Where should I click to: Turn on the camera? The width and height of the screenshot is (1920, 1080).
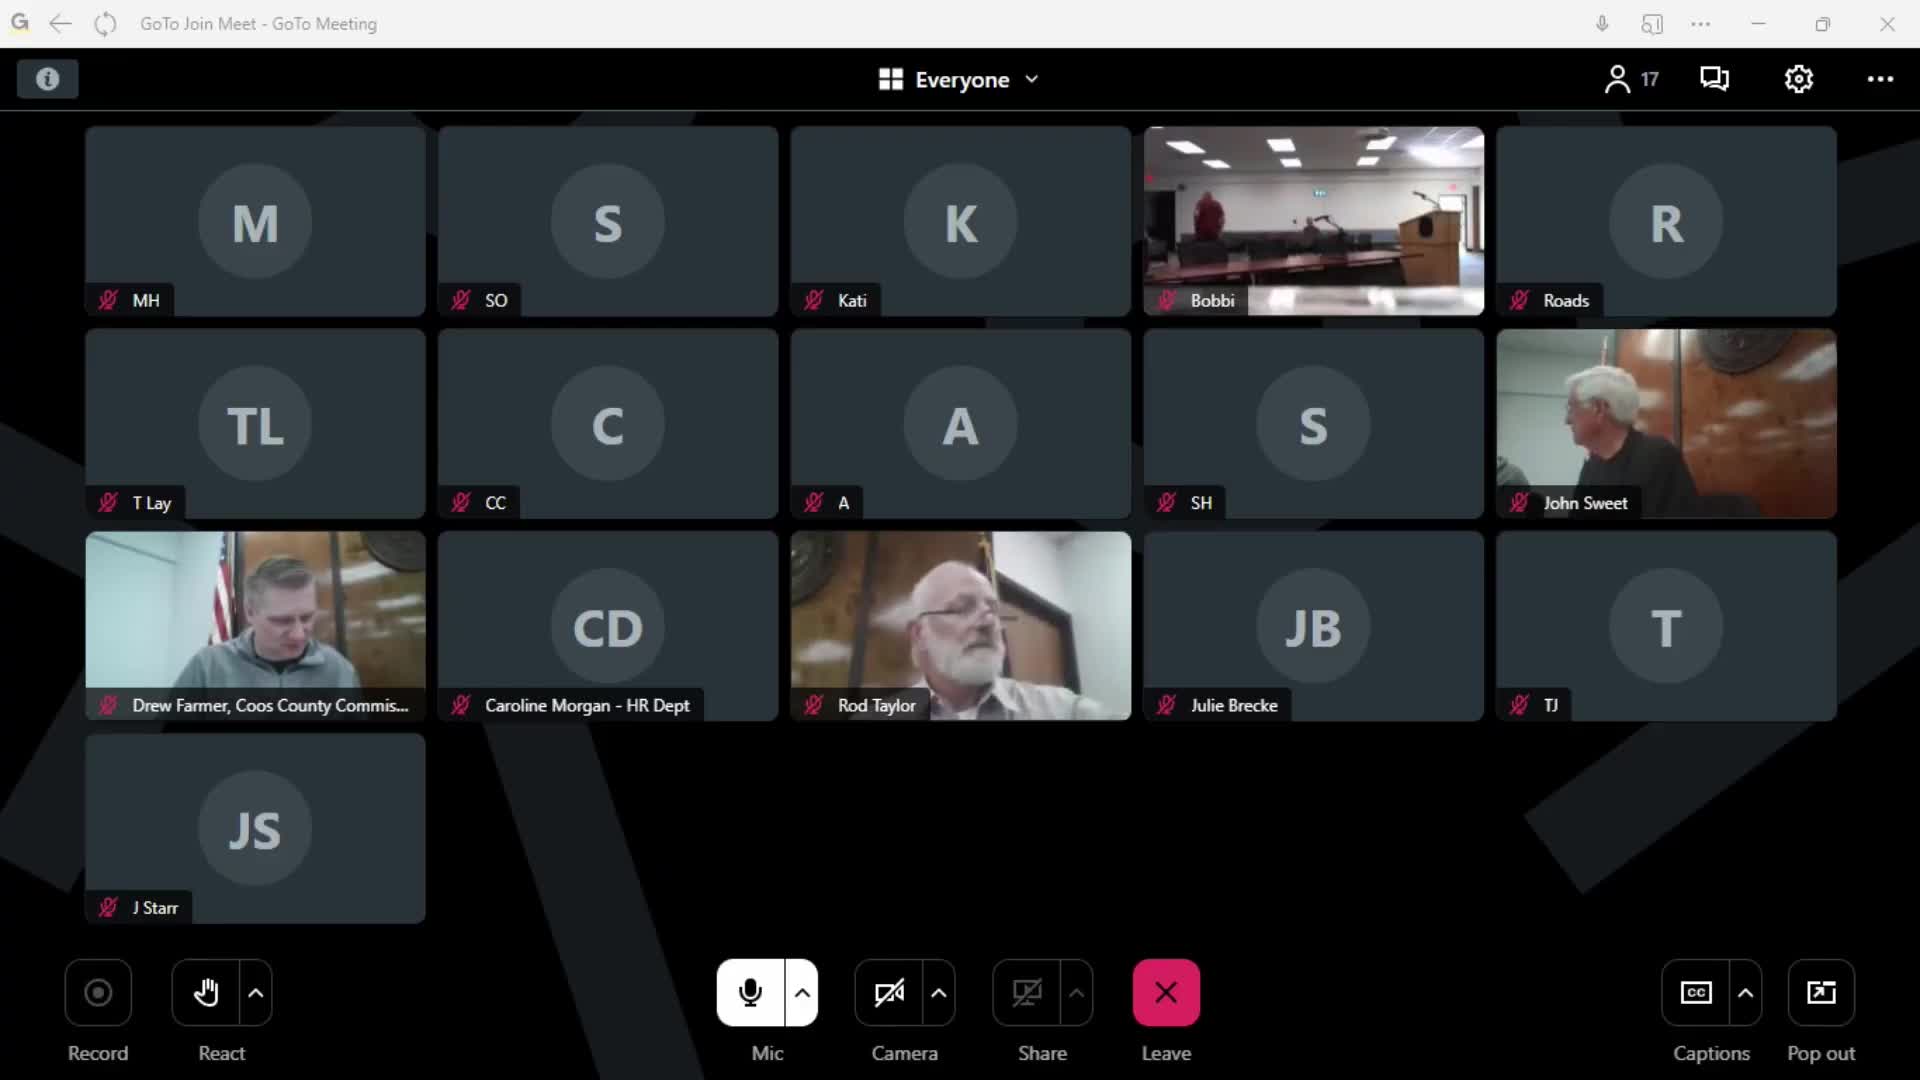point(889,992)
